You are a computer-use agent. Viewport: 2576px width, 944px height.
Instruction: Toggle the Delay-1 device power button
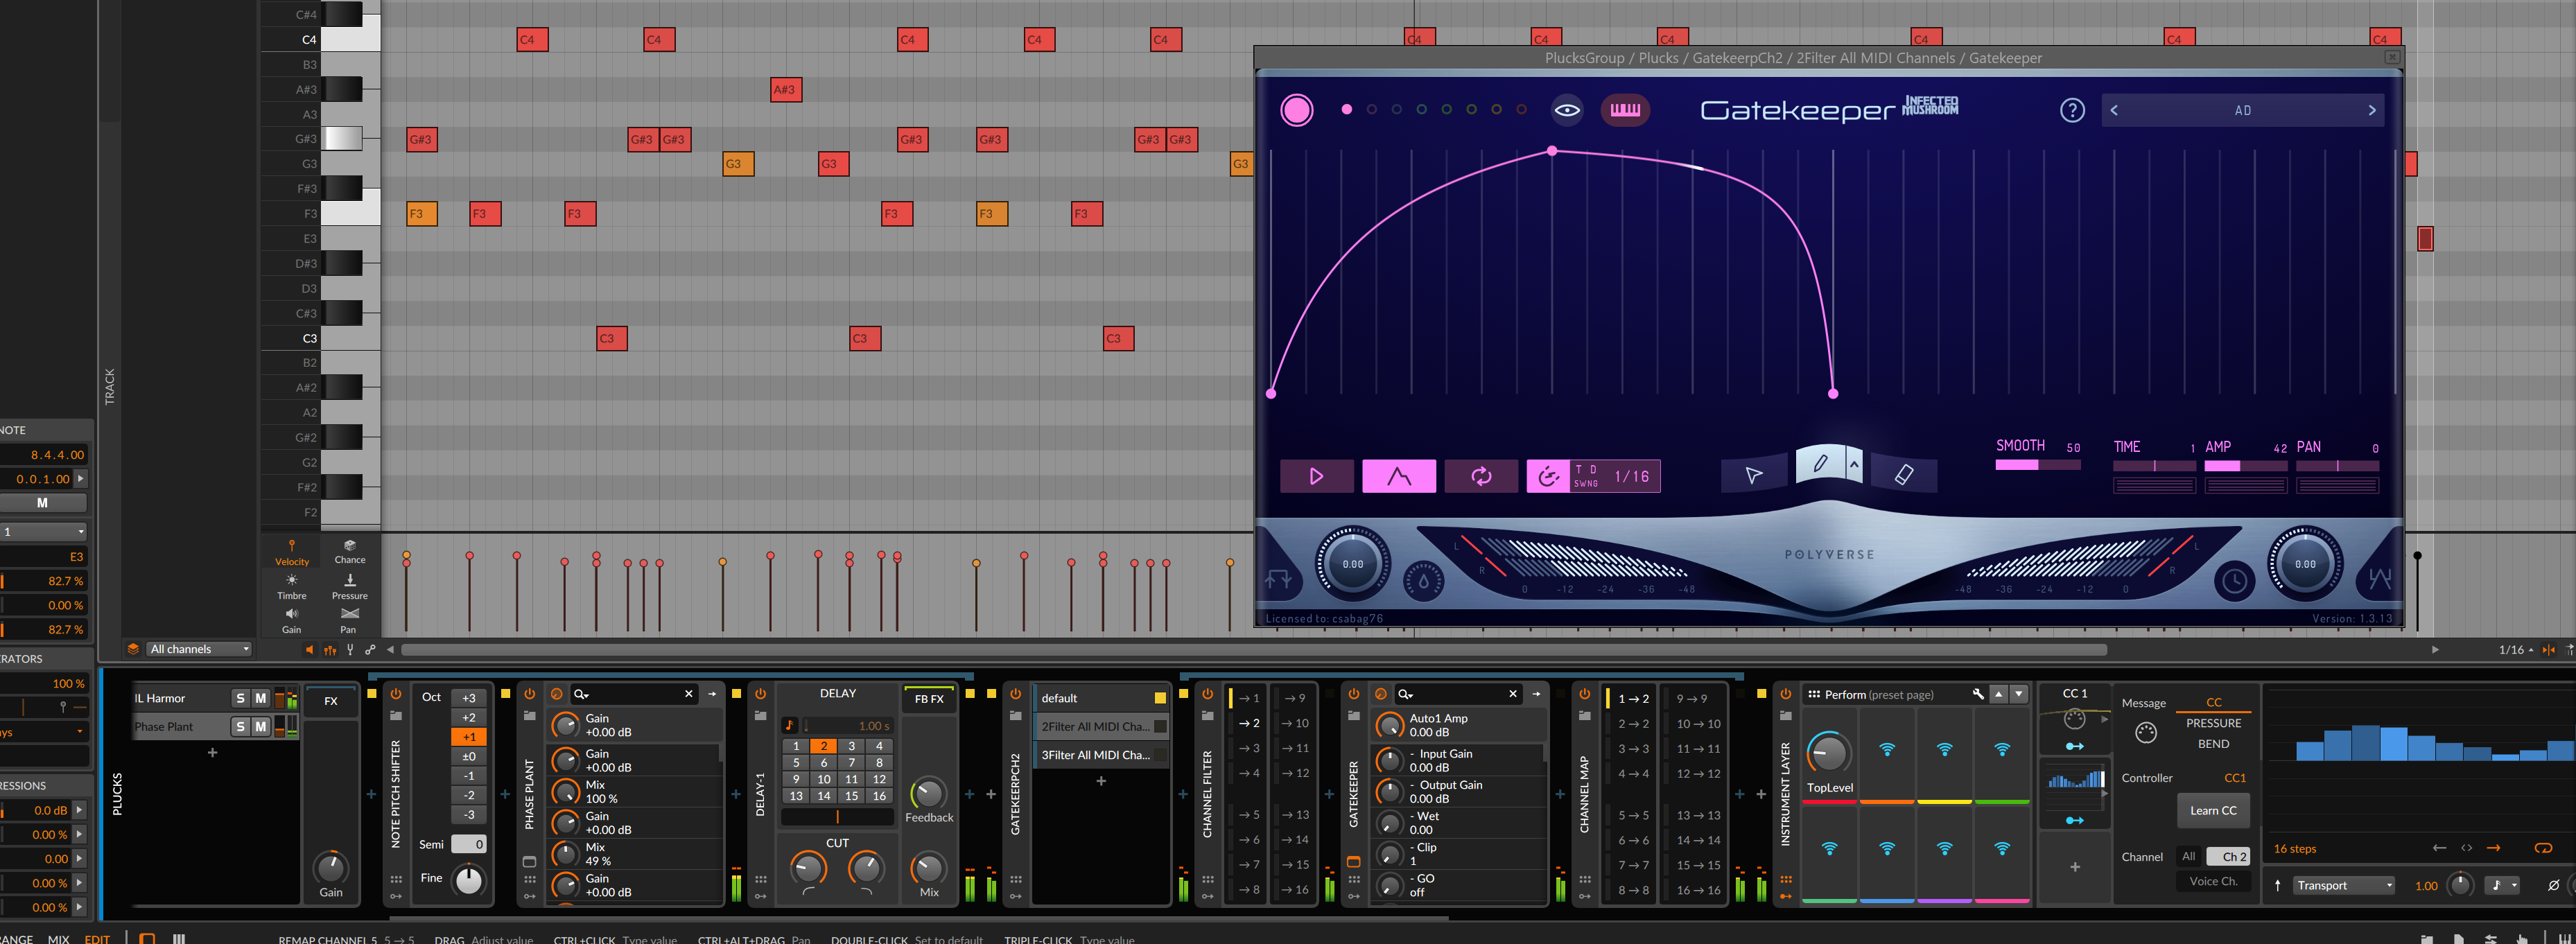pyautogui.click(x=760, y=694)
